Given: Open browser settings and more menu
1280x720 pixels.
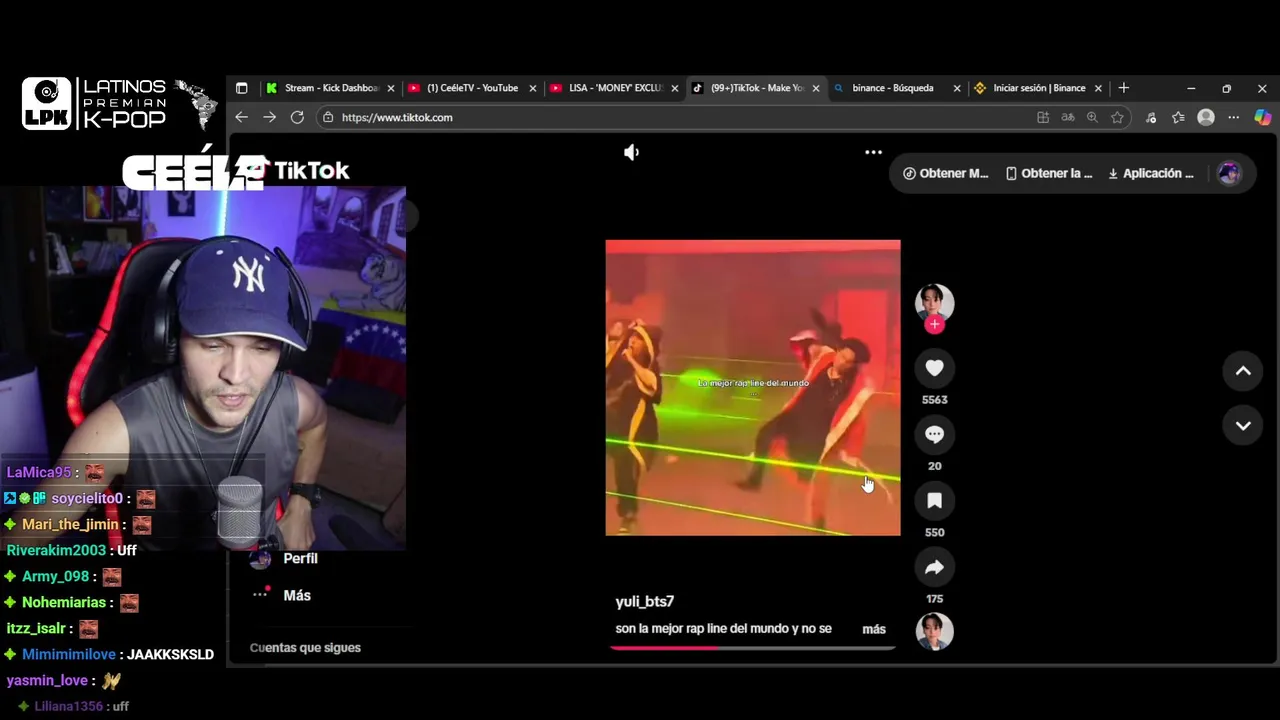Looking at the screenshot, I should coord(1234,117).
